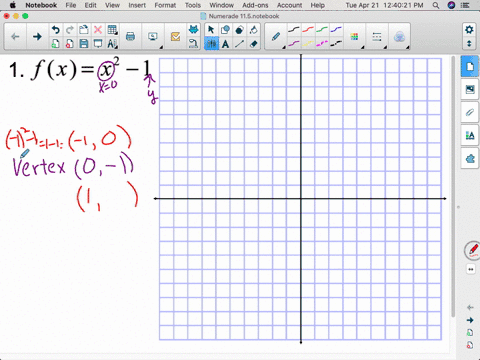Open the screen capture display tool

point(153,37)
